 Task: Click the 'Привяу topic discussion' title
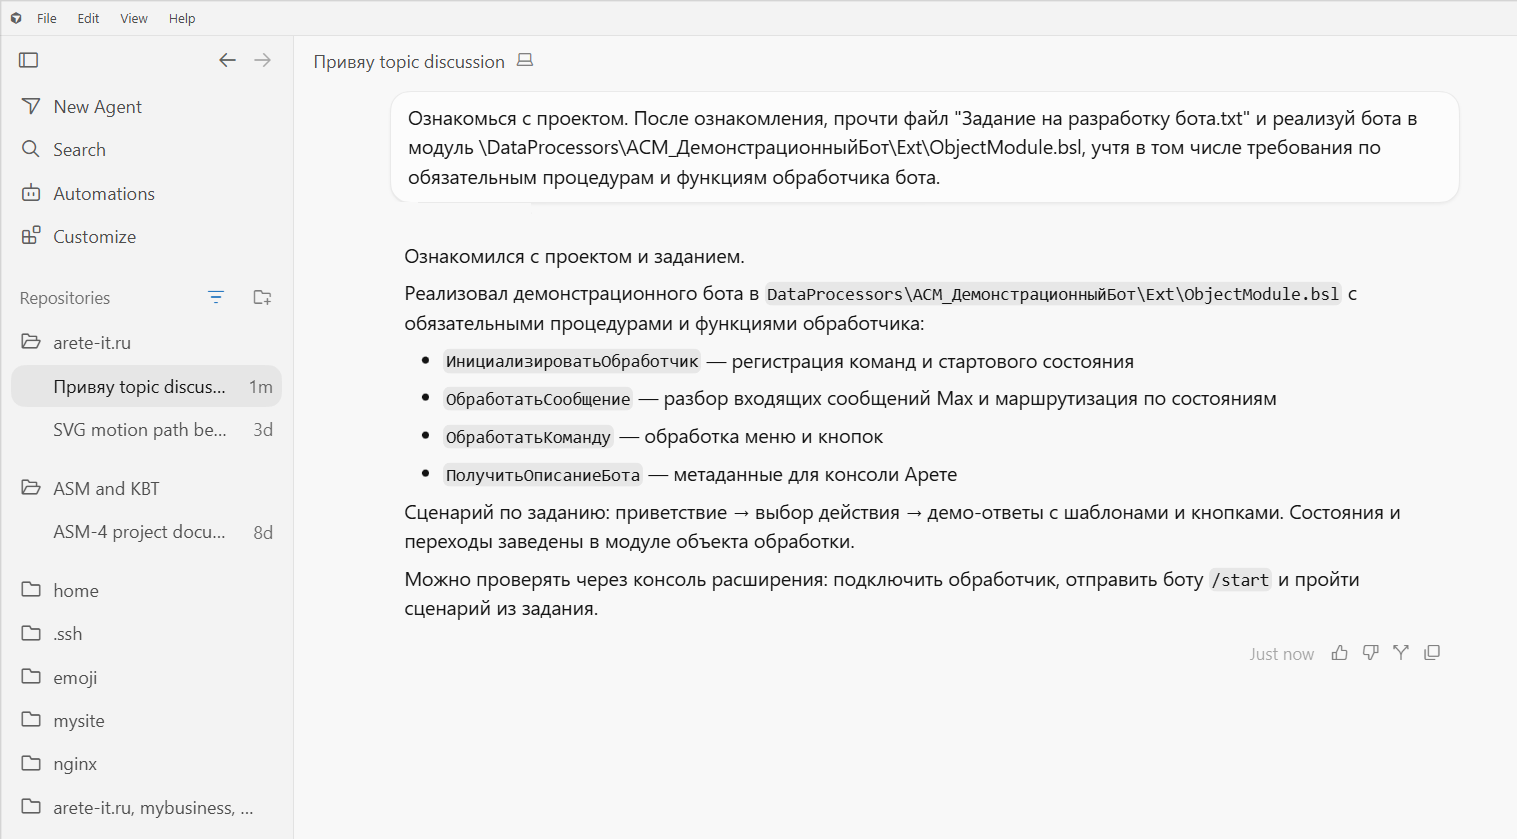(x=409, y=61)
